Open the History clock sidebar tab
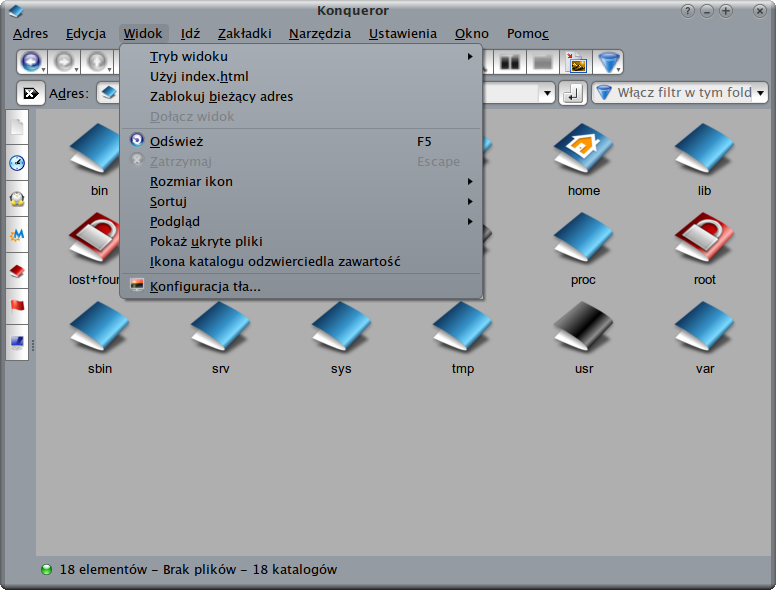Screen dimensions: 776x590 [x=17, y=163]
